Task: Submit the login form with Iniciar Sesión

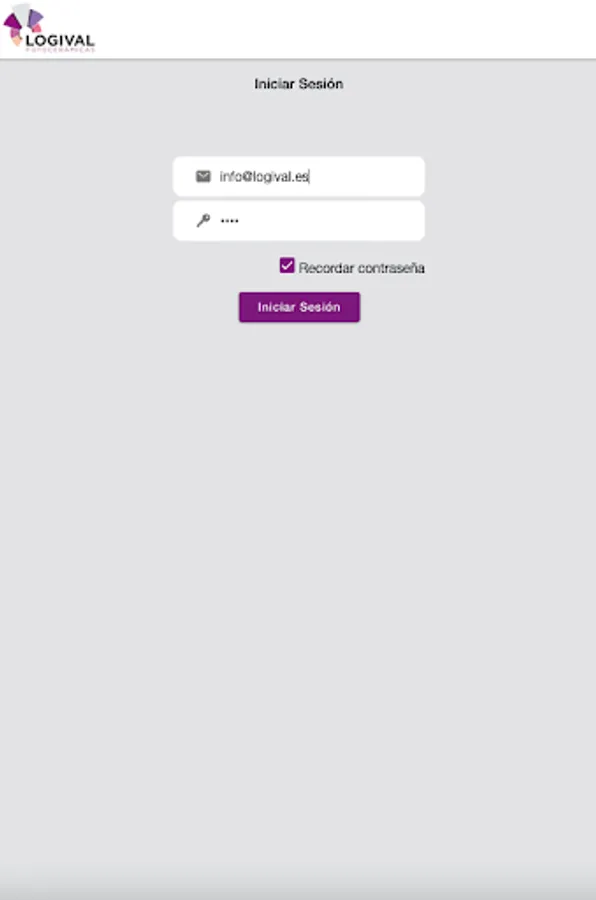Action: 299,307
